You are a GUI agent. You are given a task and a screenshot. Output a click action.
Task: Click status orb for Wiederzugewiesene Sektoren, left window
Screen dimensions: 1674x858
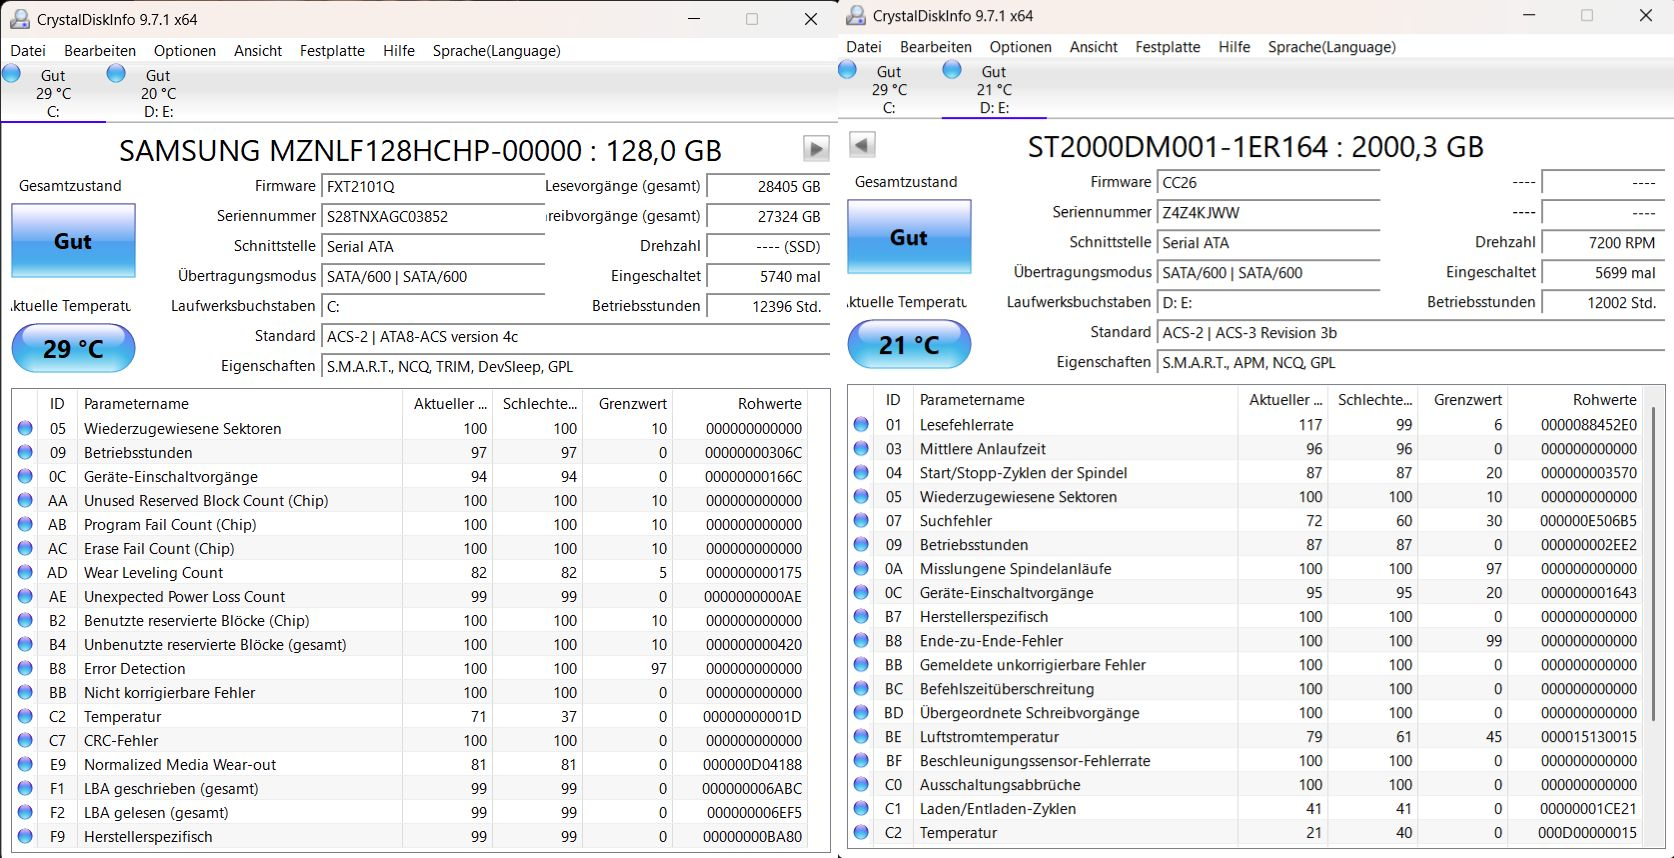[25, 428]
